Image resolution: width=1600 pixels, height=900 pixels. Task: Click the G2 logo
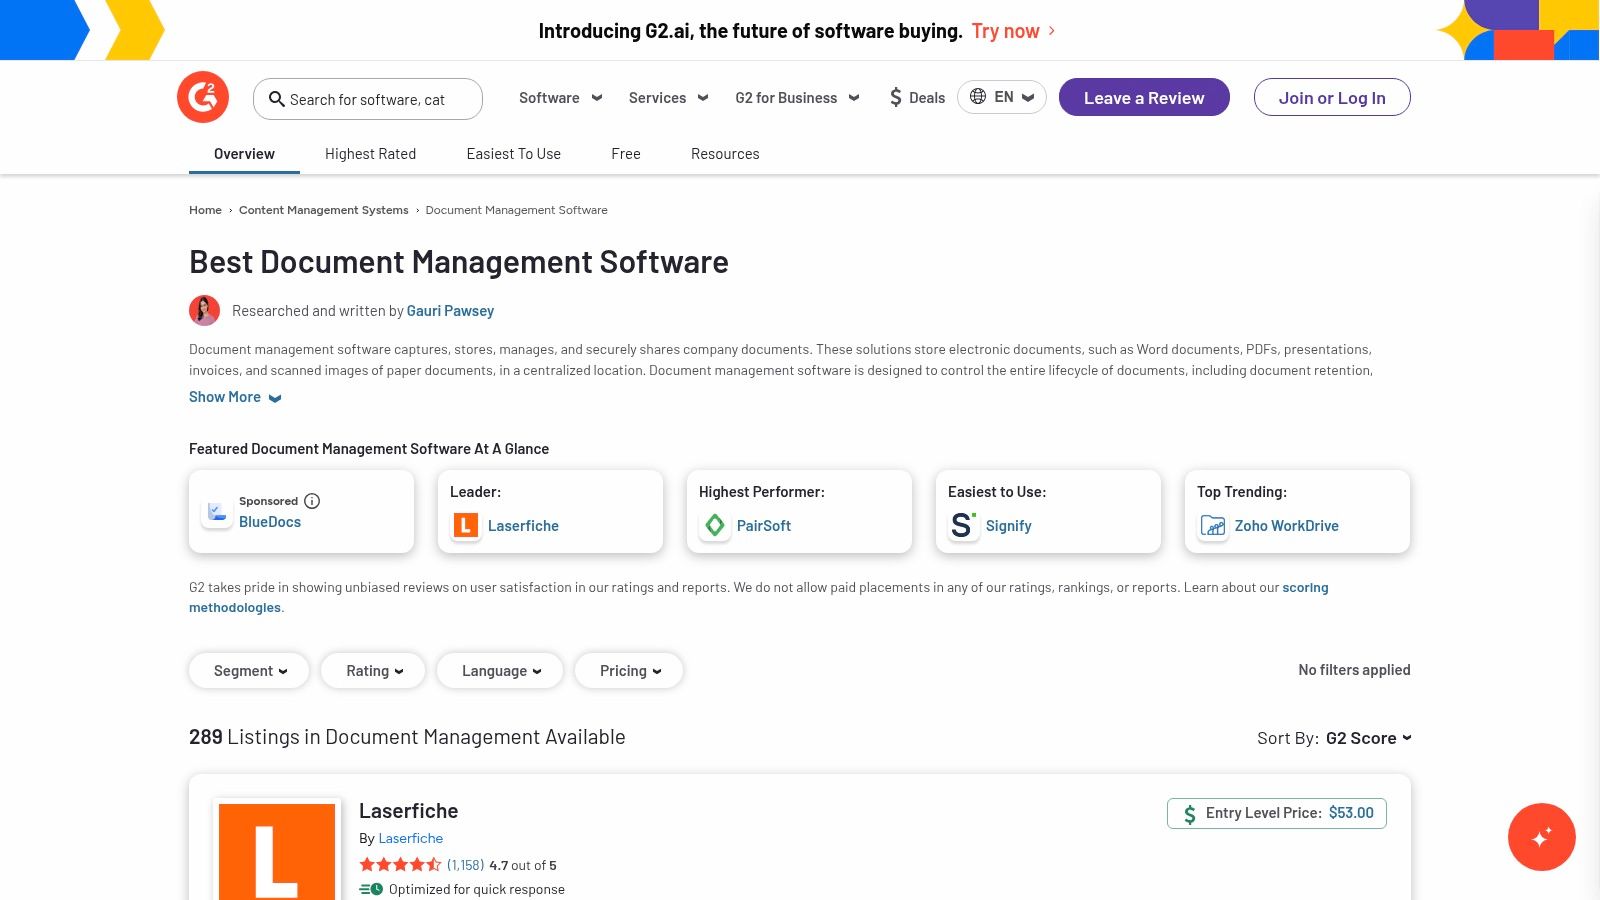[x=202, y=97]
